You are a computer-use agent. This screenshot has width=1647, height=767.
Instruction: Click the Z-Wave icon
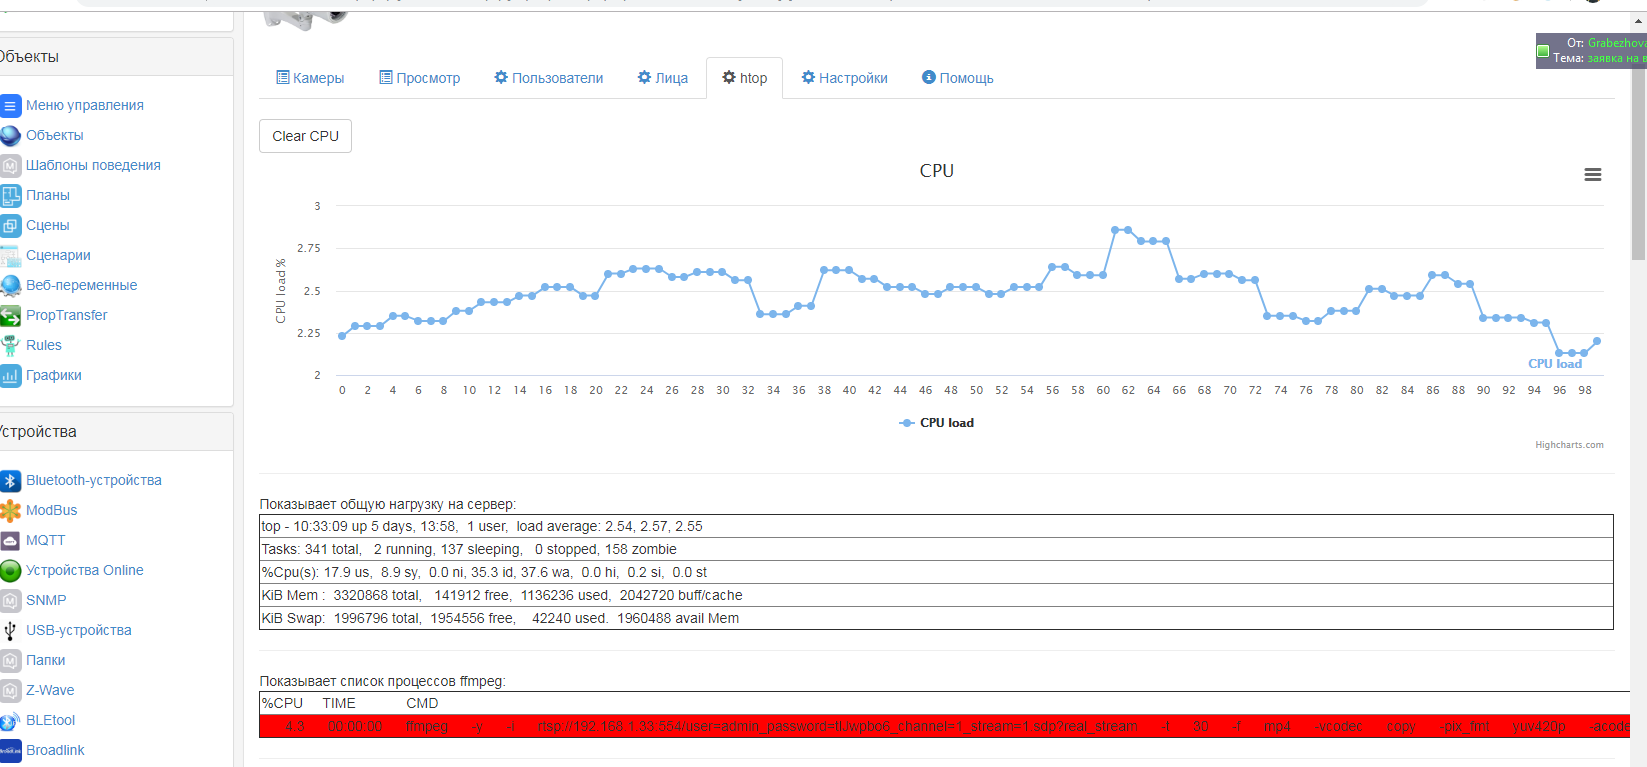10,690
